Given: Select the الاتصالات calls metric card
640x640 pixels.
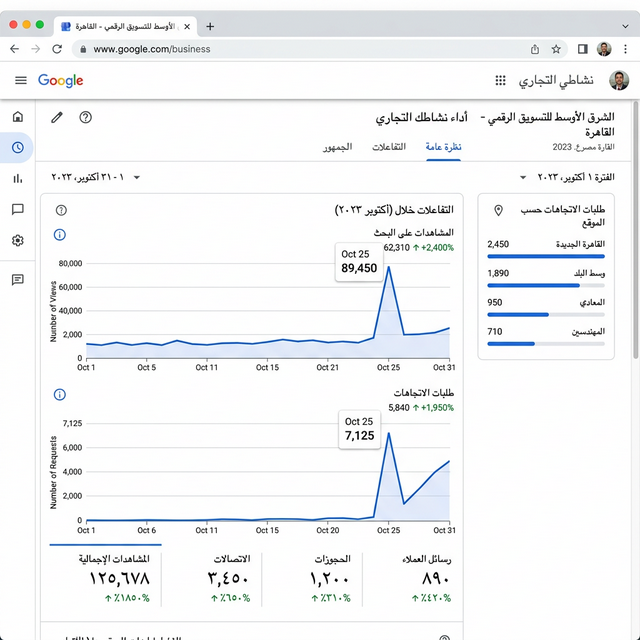Looking at the screenshot, I should [x=228, y=577].
